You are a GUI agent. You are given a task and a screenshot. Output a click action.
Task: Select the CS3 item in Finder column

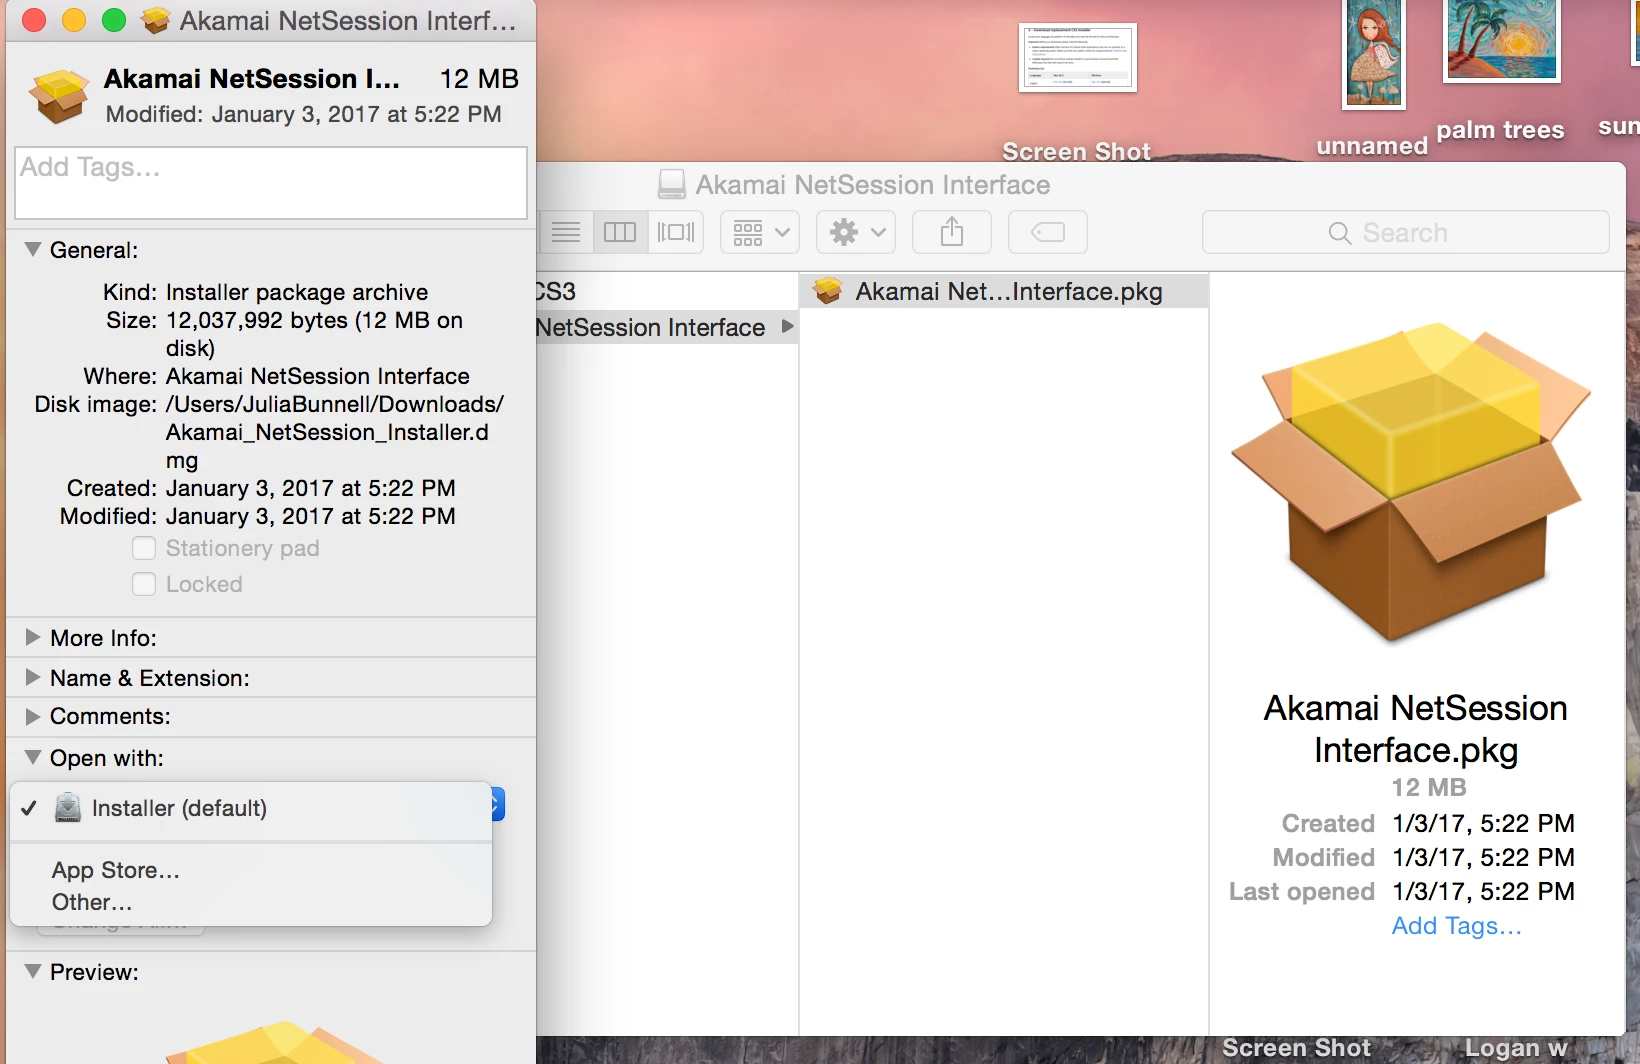667,291
